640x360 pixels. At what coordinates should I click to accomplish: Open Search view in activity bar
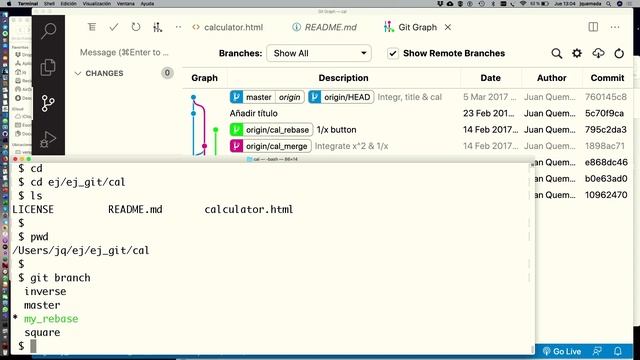pyautogui.click(x=49, y=31)
